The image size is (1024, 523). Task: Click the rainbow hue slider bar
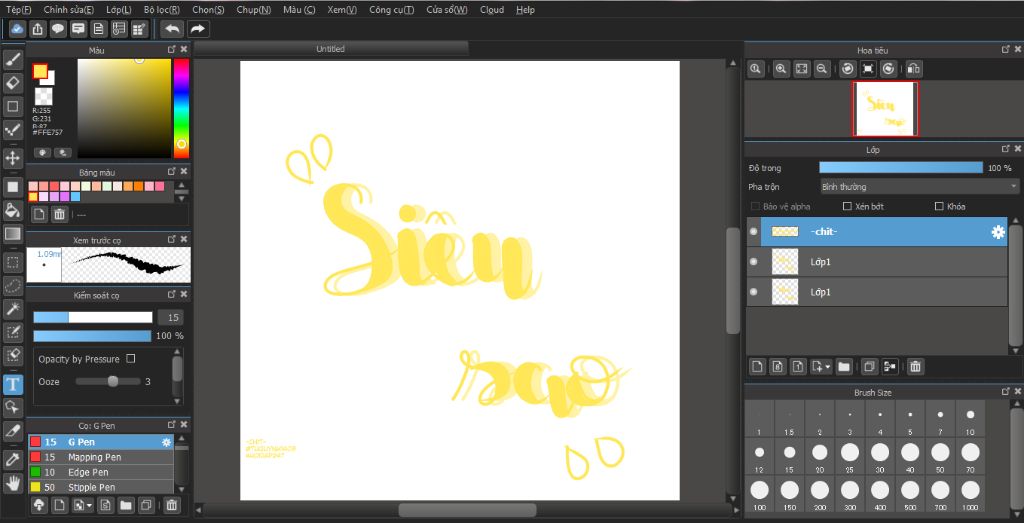[181, 108]
